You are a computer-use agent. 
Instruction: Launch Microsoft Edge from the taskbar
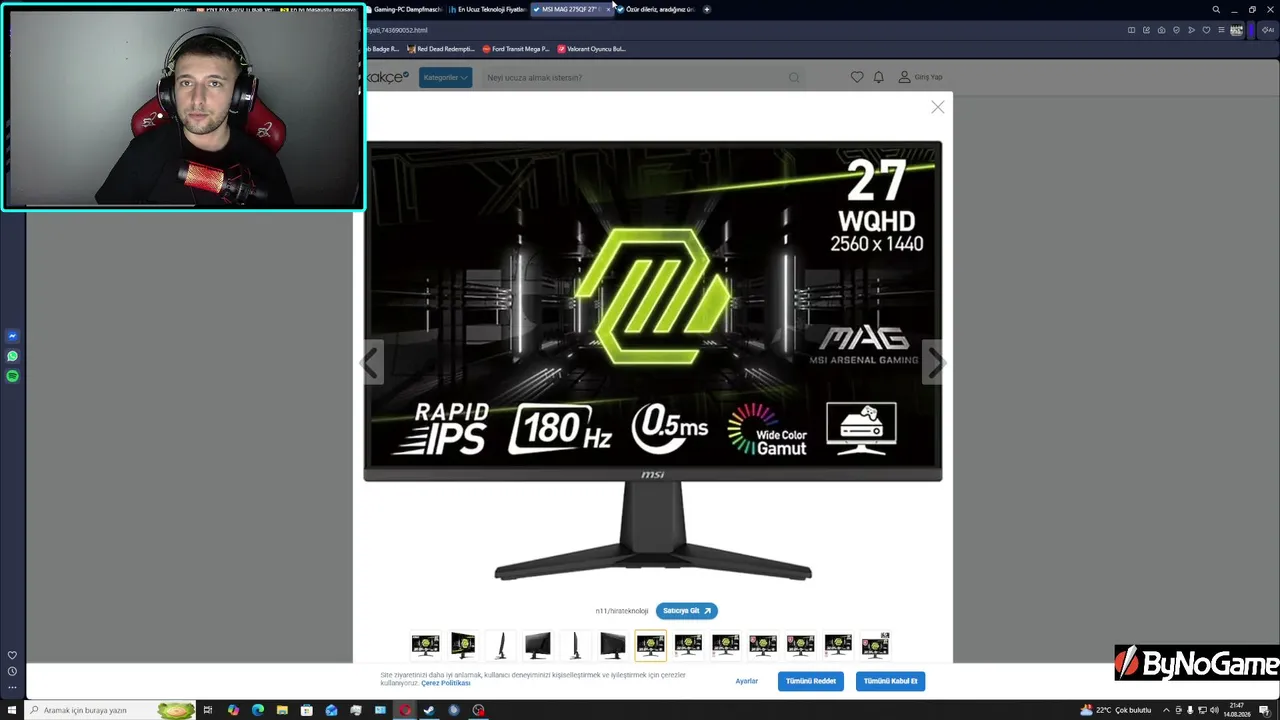click(258, 710)
